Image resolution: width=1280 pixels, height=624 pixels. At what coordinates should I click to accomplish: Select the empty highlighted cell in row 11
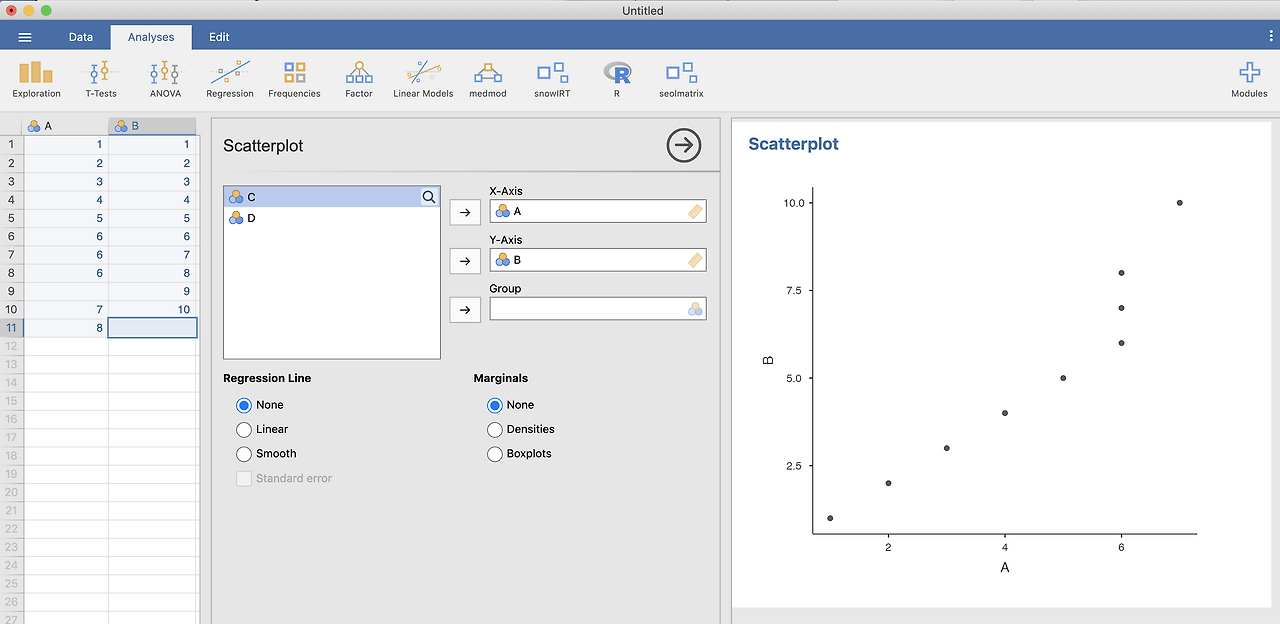click(x=152, y=327)
